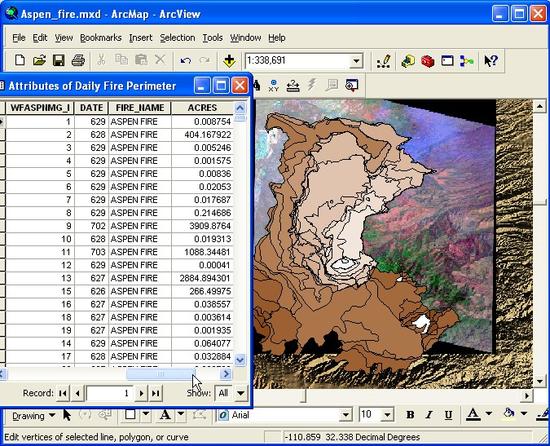550x446 pixels.
Task: Open the Editor toolbar pencil icon
Action: coord(383,61)
